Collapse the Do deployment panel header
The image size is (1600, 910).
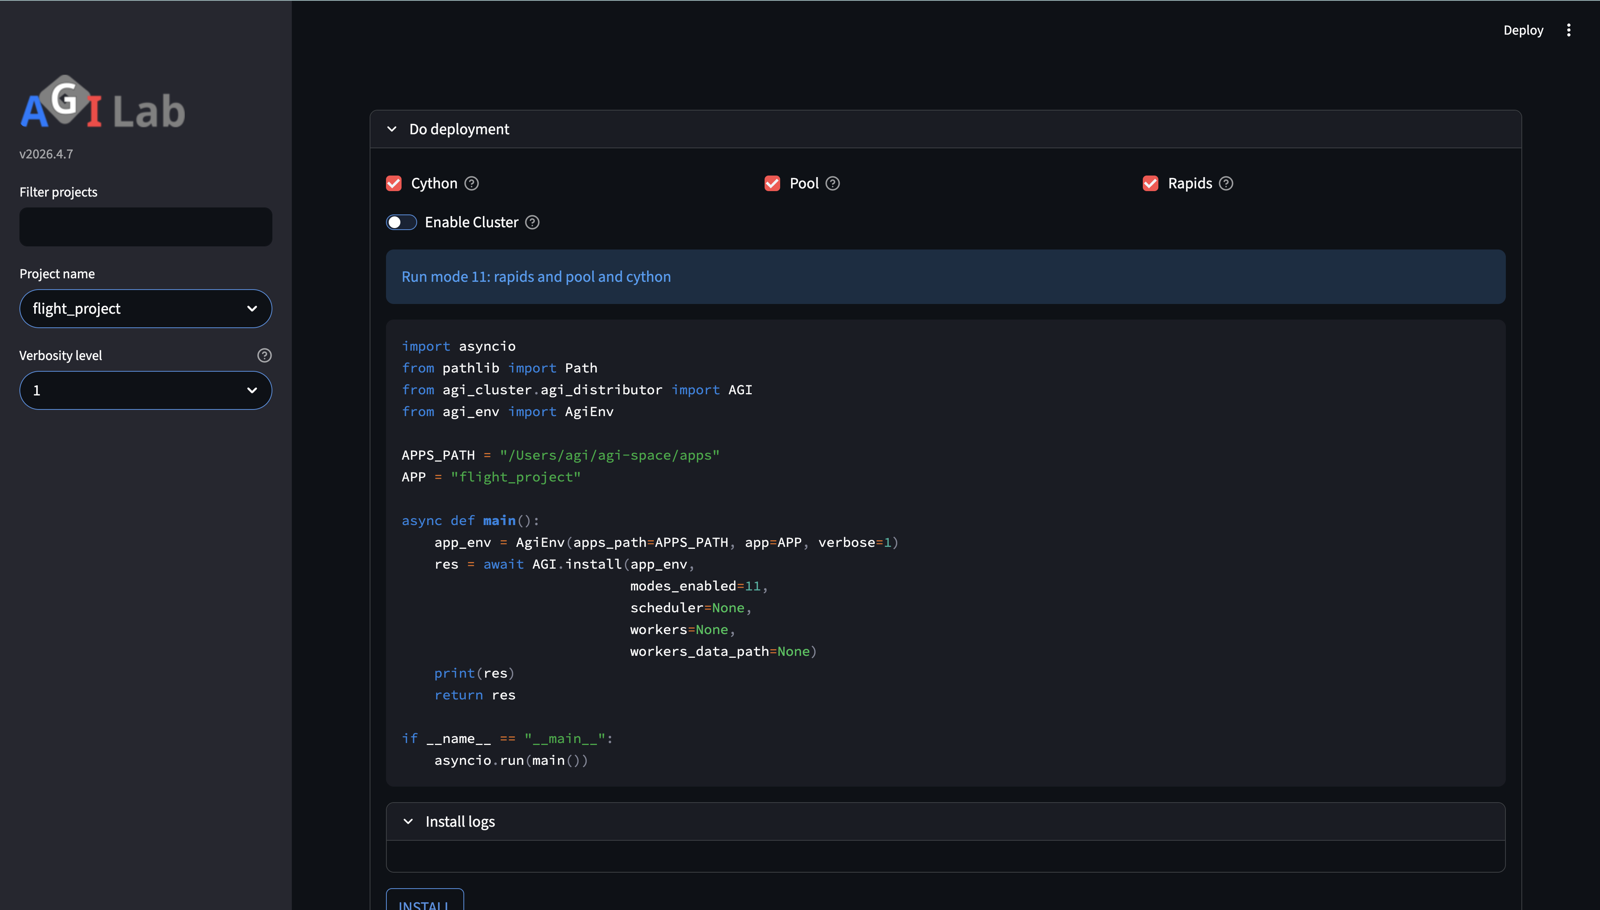tap(458, 129)
